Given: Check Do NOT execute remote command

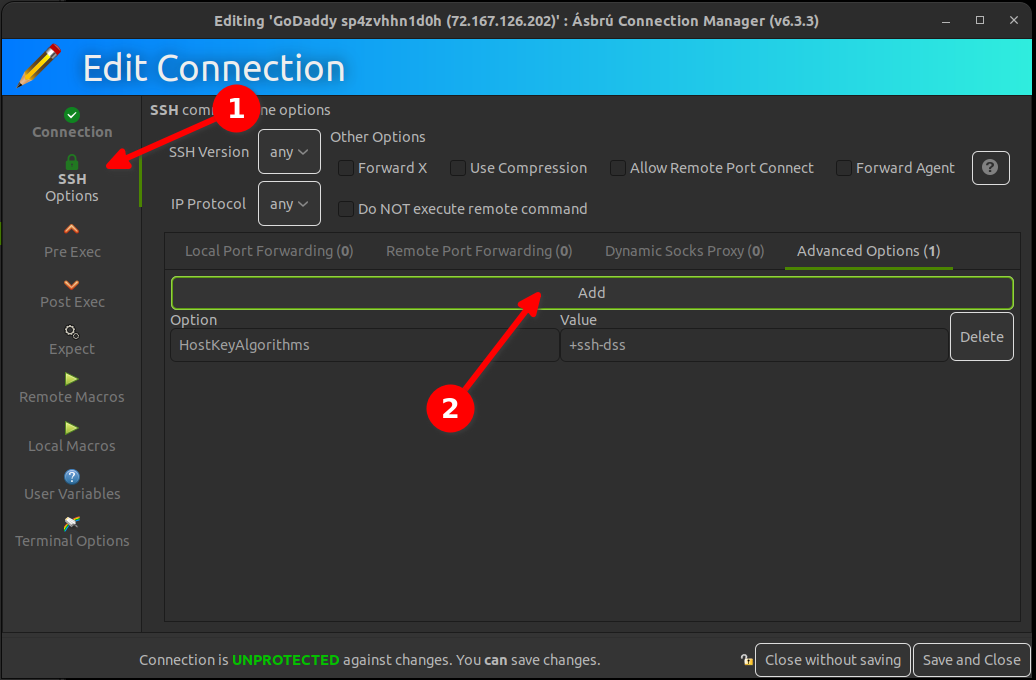Looking at the screenshot, I should click(346, 209).
